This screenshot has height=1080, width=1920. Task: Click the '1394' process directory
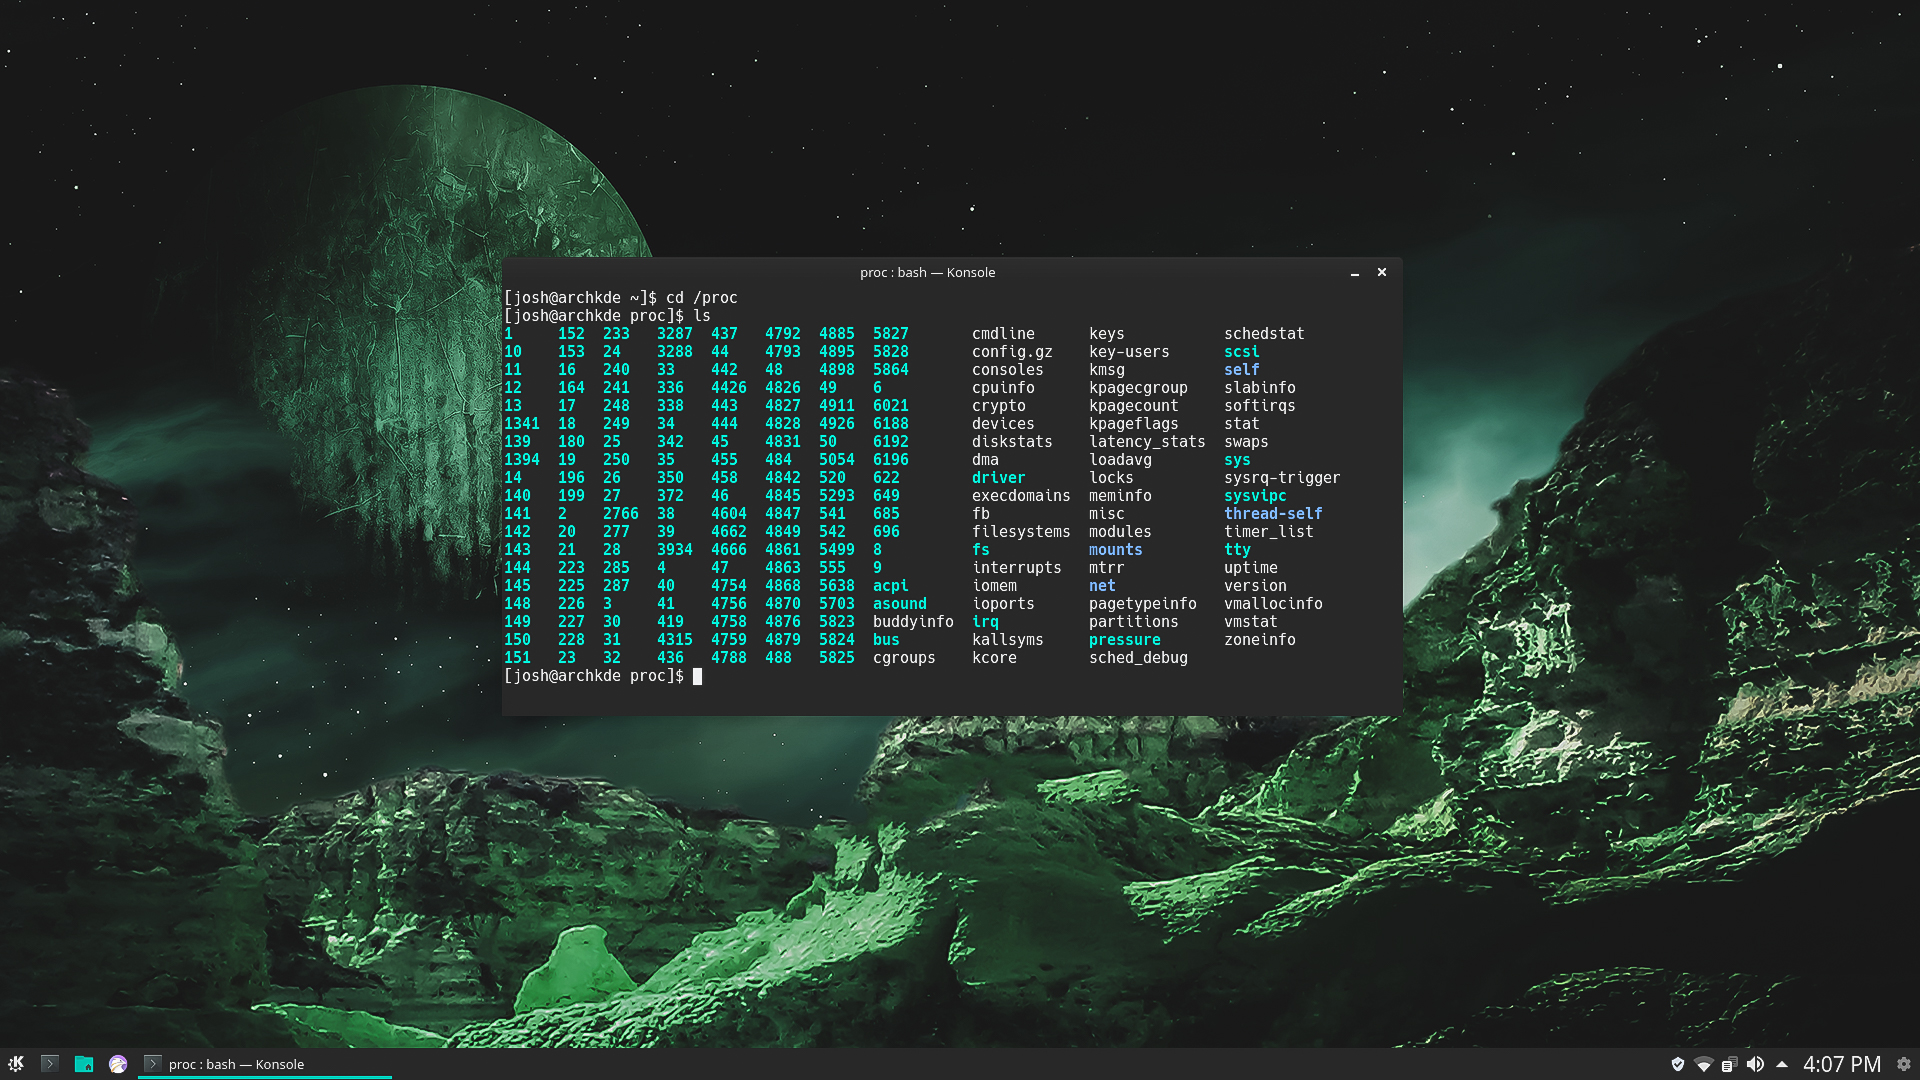pos(521,460)
